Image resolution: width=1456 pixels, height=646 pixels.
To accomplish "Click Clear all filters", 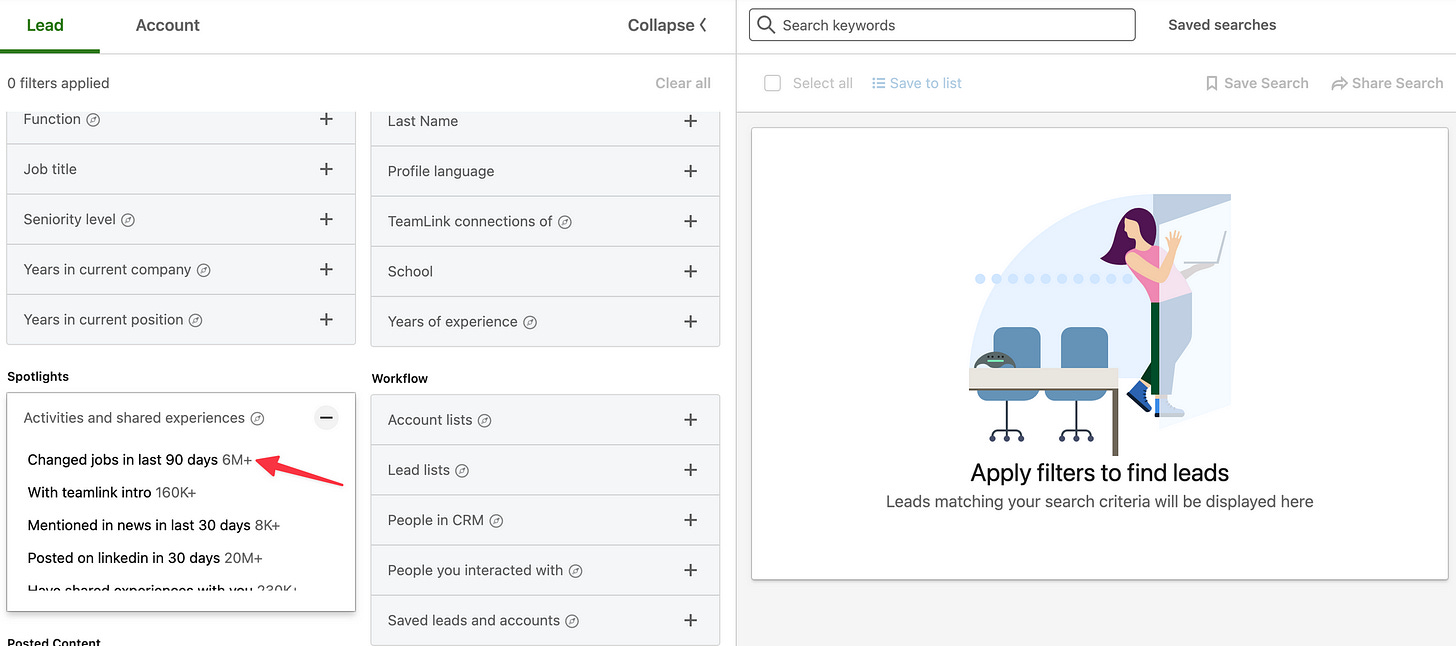I will tap(683, 83).
